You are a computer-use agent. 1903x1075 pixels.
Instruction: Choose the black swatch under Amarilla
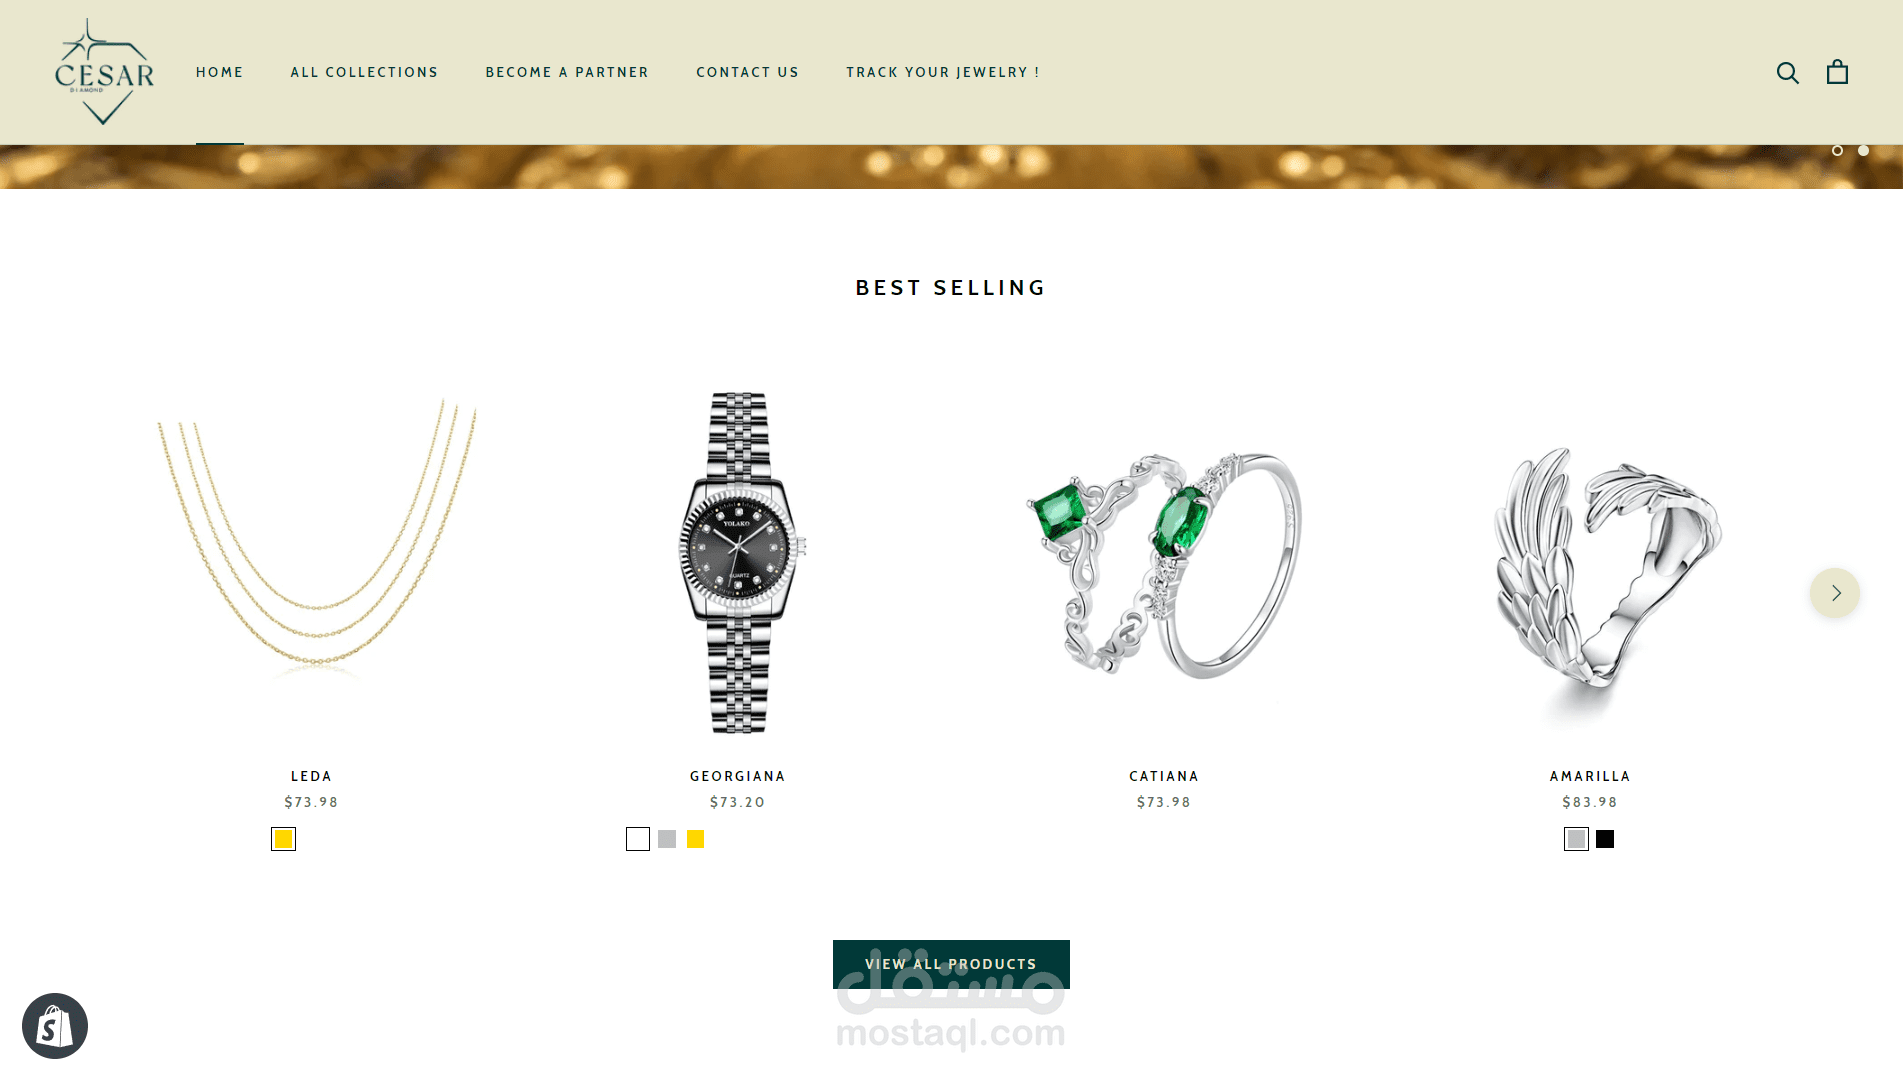coord(1605,839)
